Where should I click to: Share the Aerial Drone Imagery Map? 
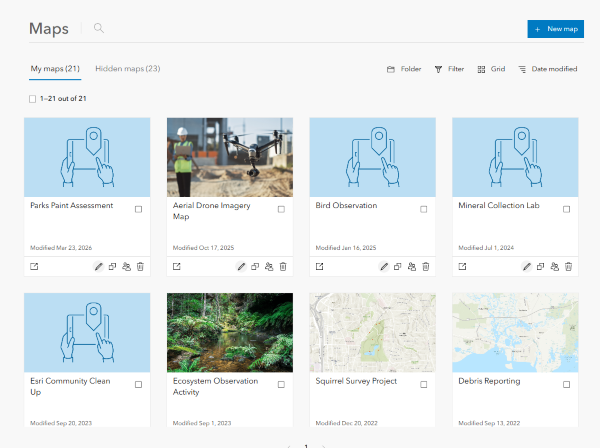[269, 266]
